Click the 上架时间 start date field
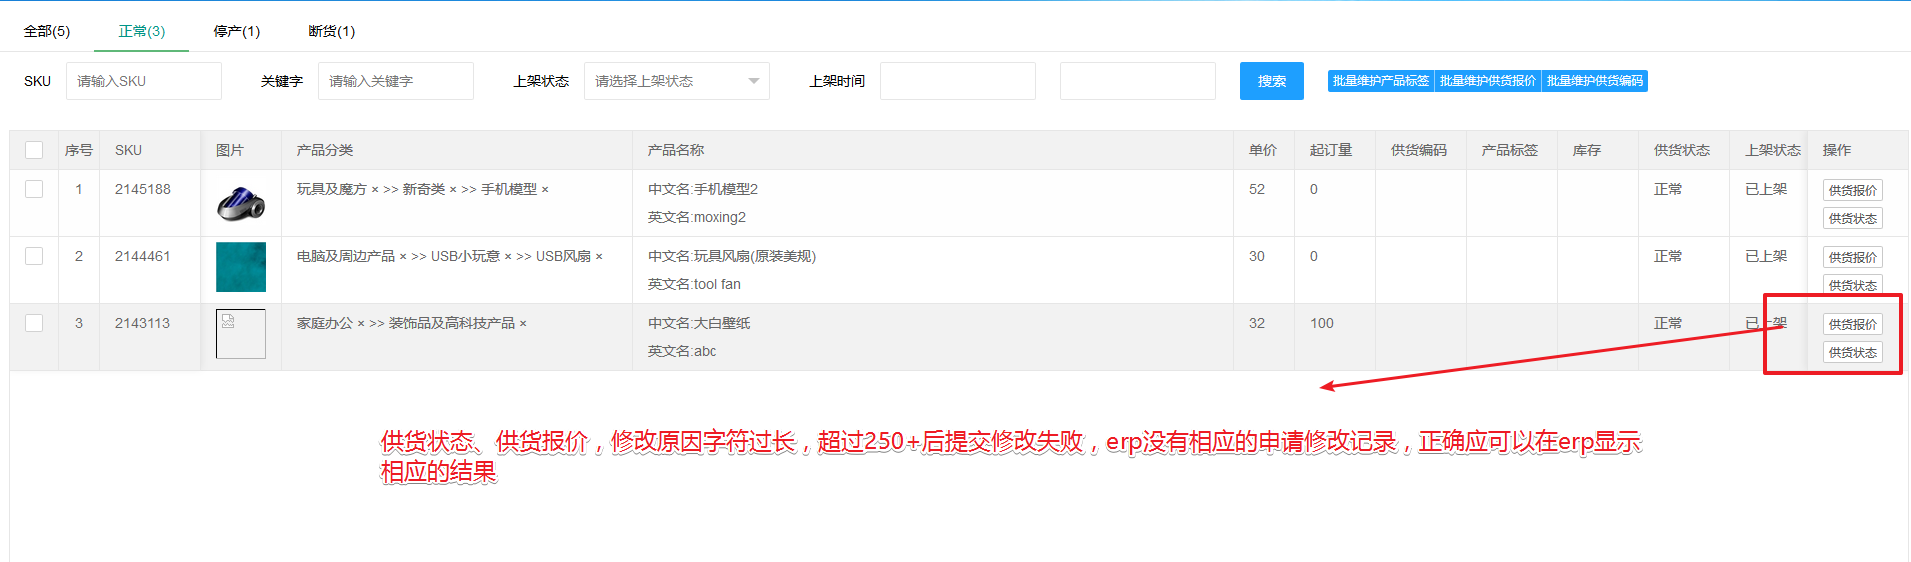 pyautogui.click(x=958, y=81)
